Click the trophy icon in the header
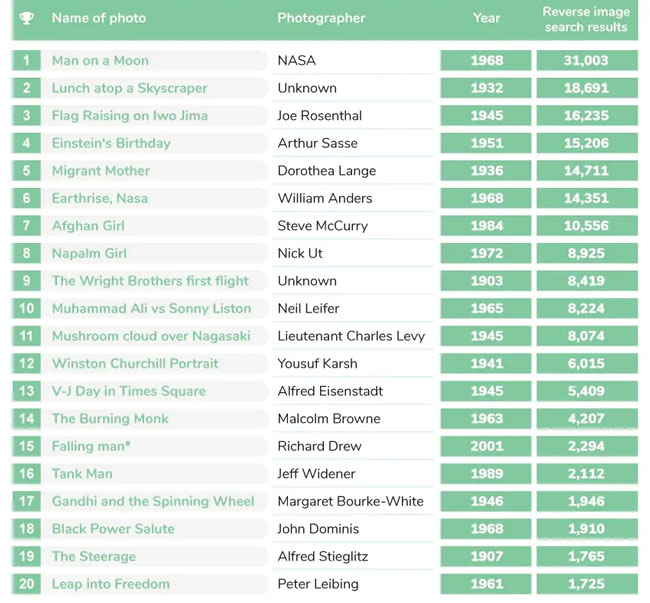650x603 pixels. [27, 18]
